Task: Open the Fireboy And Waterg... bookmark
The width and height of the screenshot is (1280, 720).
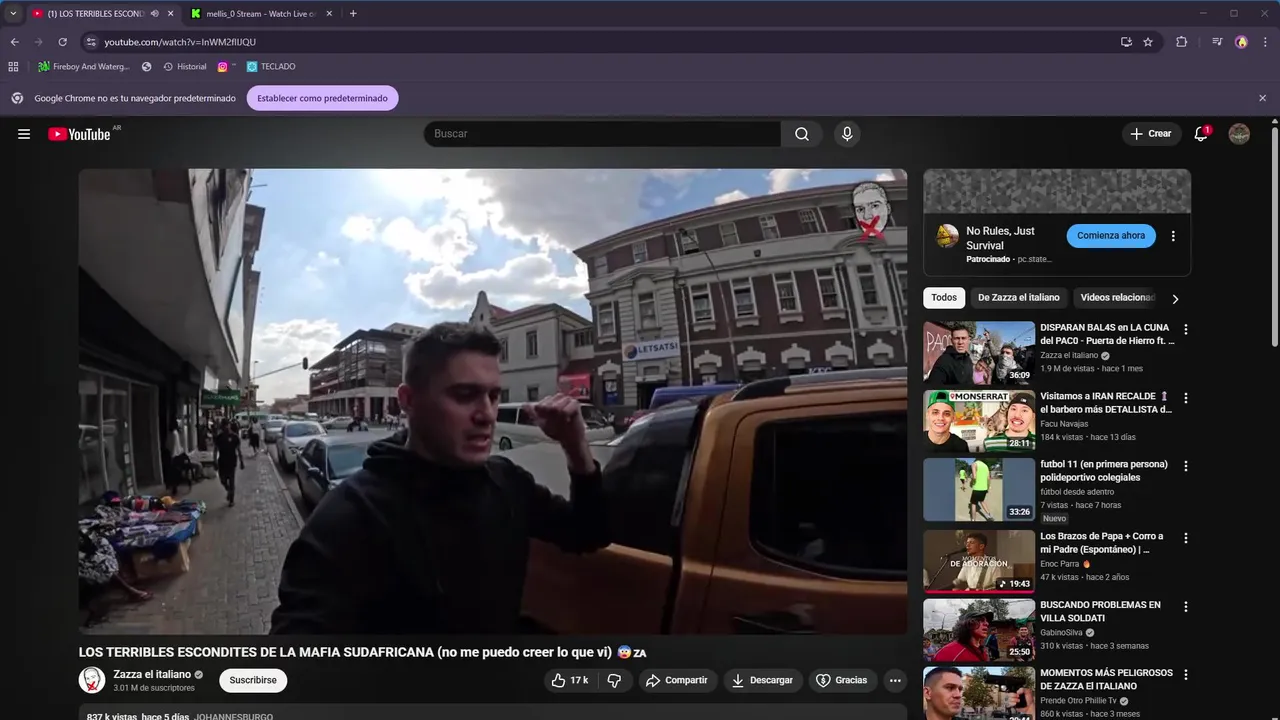Action: coord(84,67)
